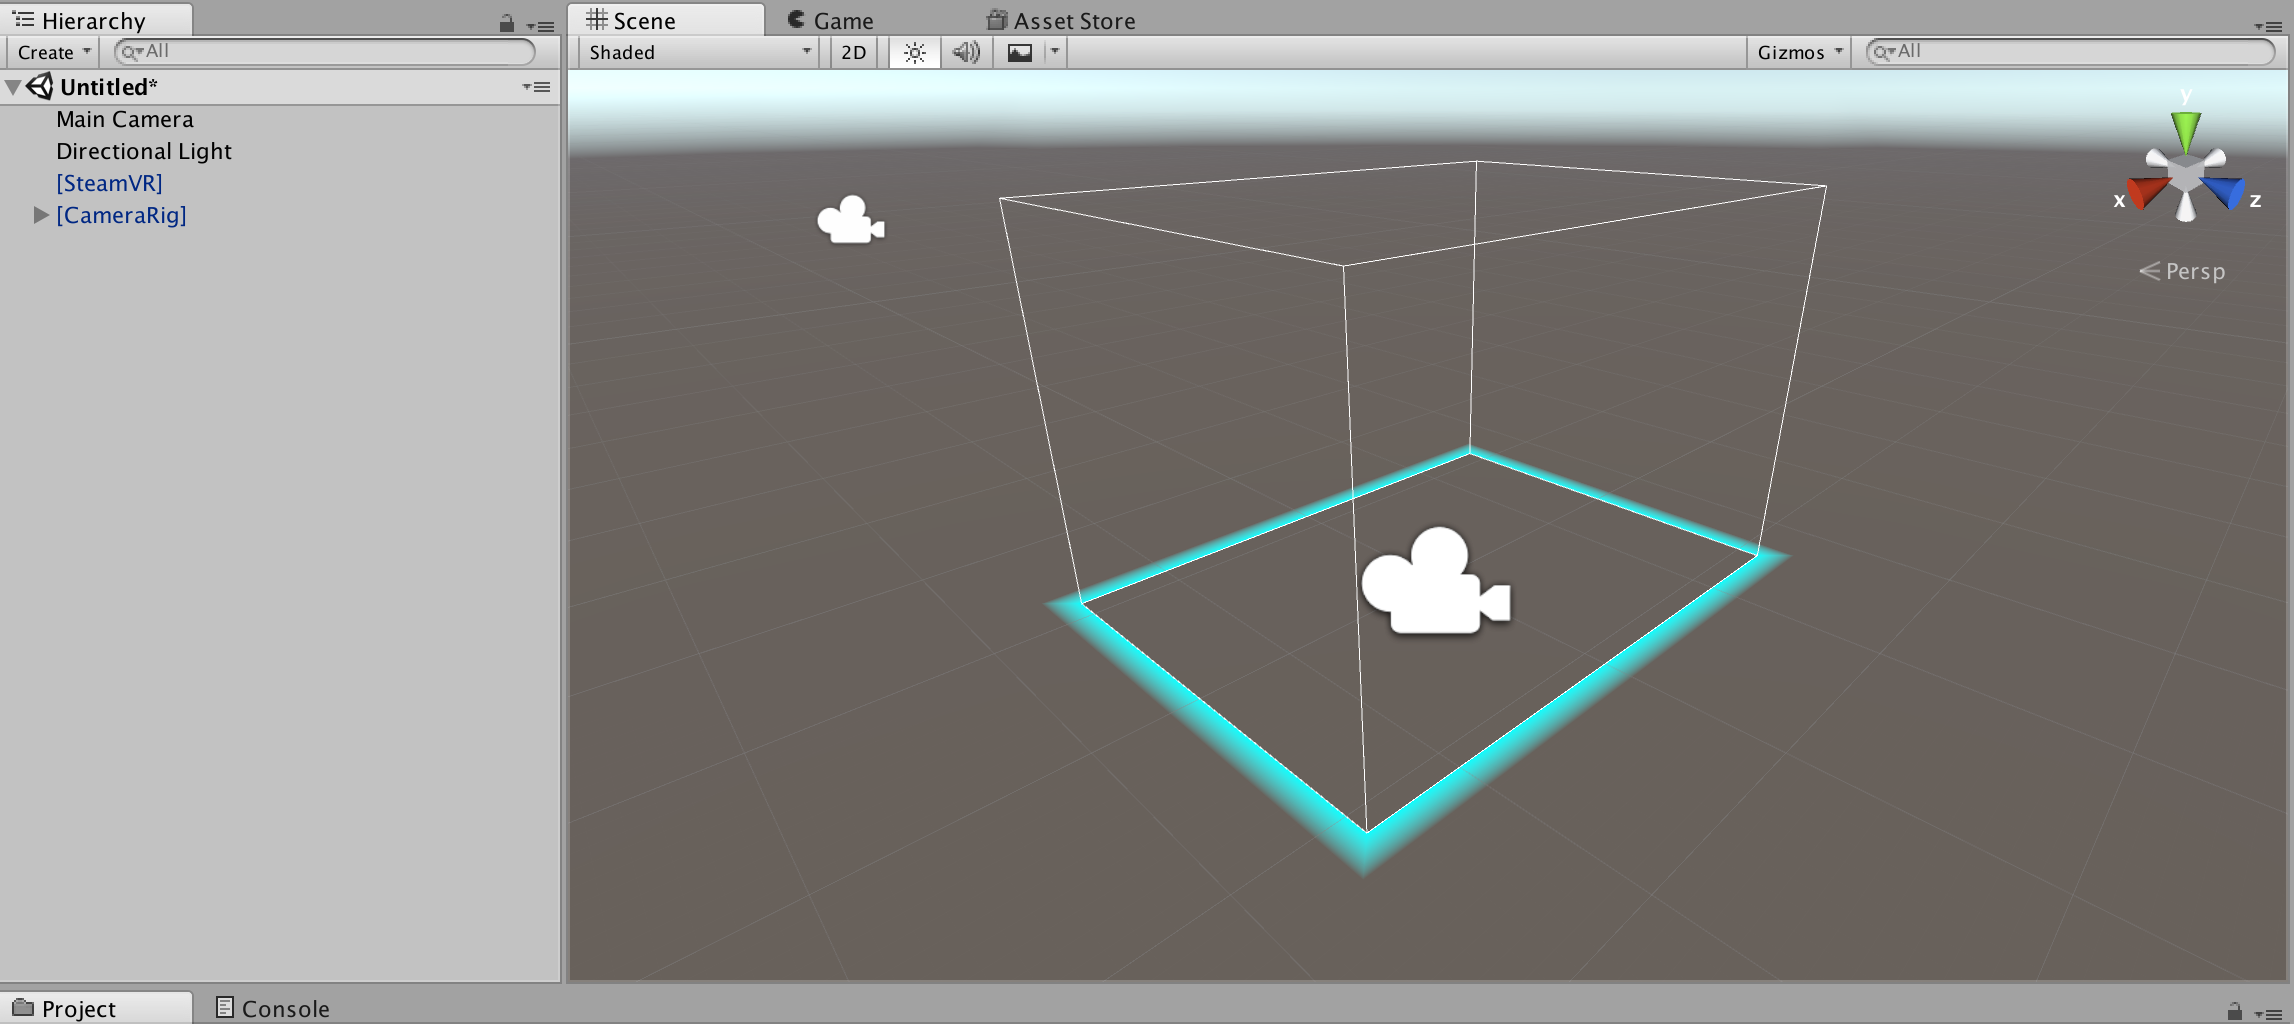Select the small camera gizmo in scene
Image resolution: width=2294 pixels, height=1024 pixels.
coord(851,220)
